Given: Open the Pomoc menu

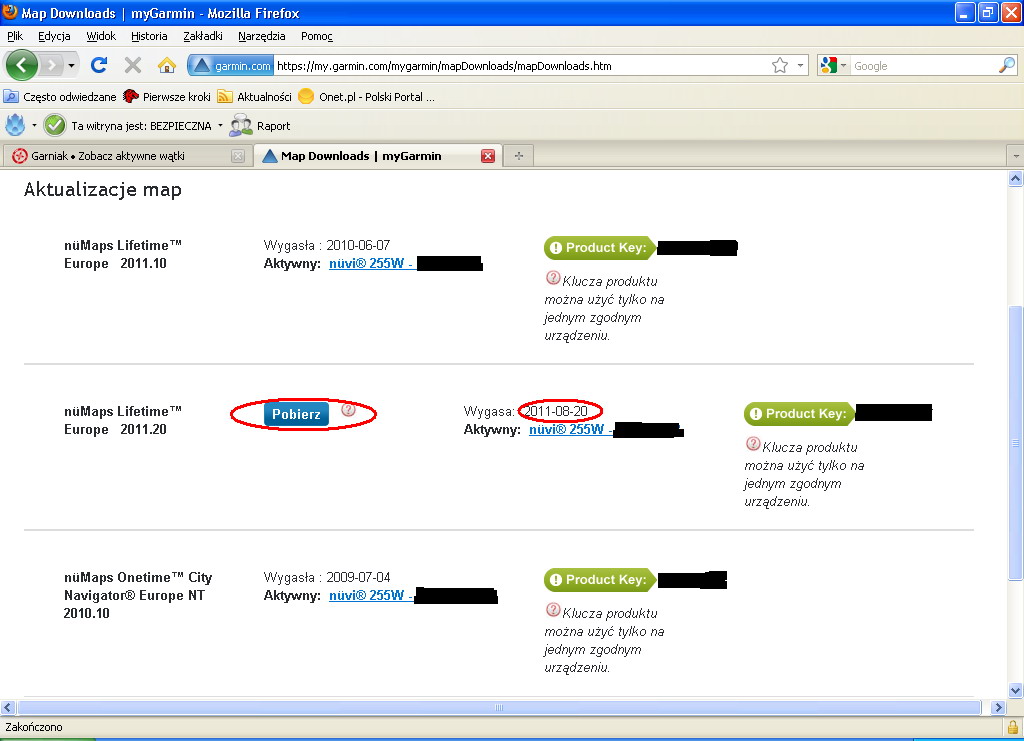Looking at the screenshot, I should coord(317,36).
